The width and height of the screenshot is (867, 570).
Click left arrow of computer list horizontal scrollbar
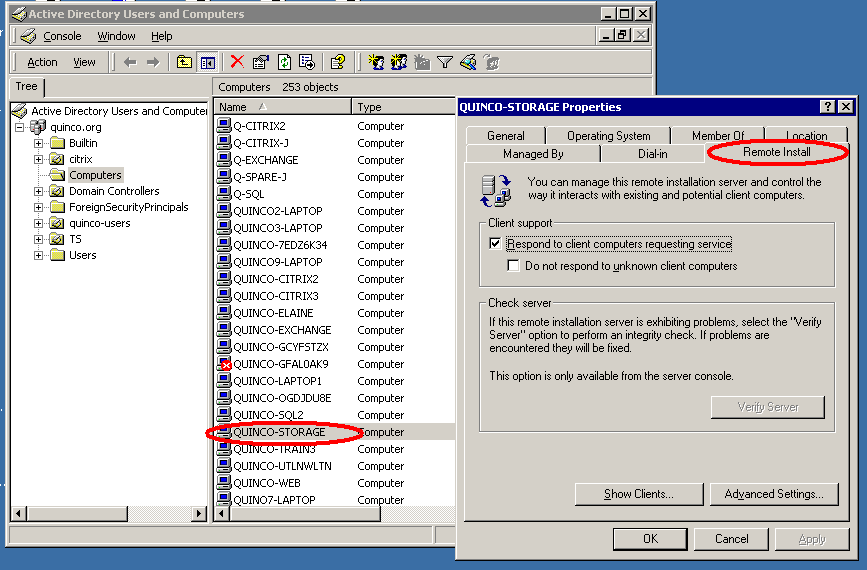[x=222, y=514]
